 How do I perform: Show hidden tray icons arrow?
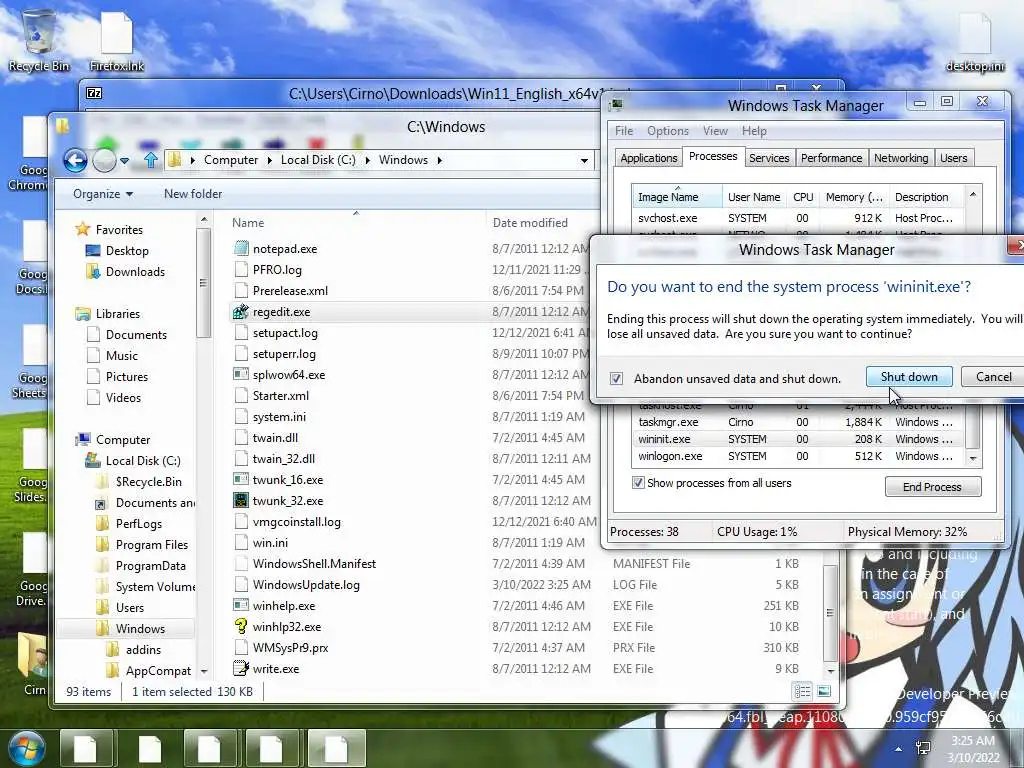click(x=899, y=749)
